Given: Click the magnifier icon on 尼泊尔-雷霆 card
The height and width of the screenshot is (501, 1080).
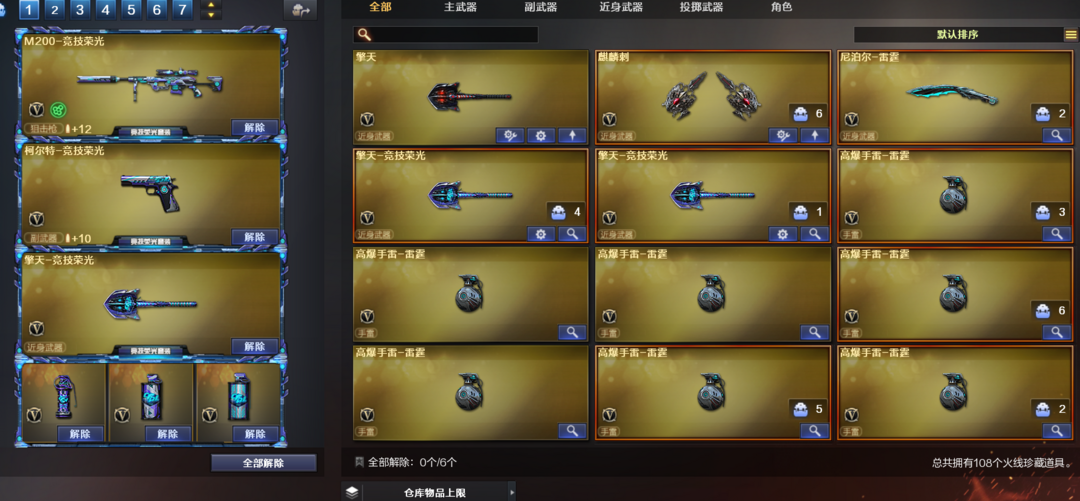Looking at the screenshot, I should (1057, 136).
